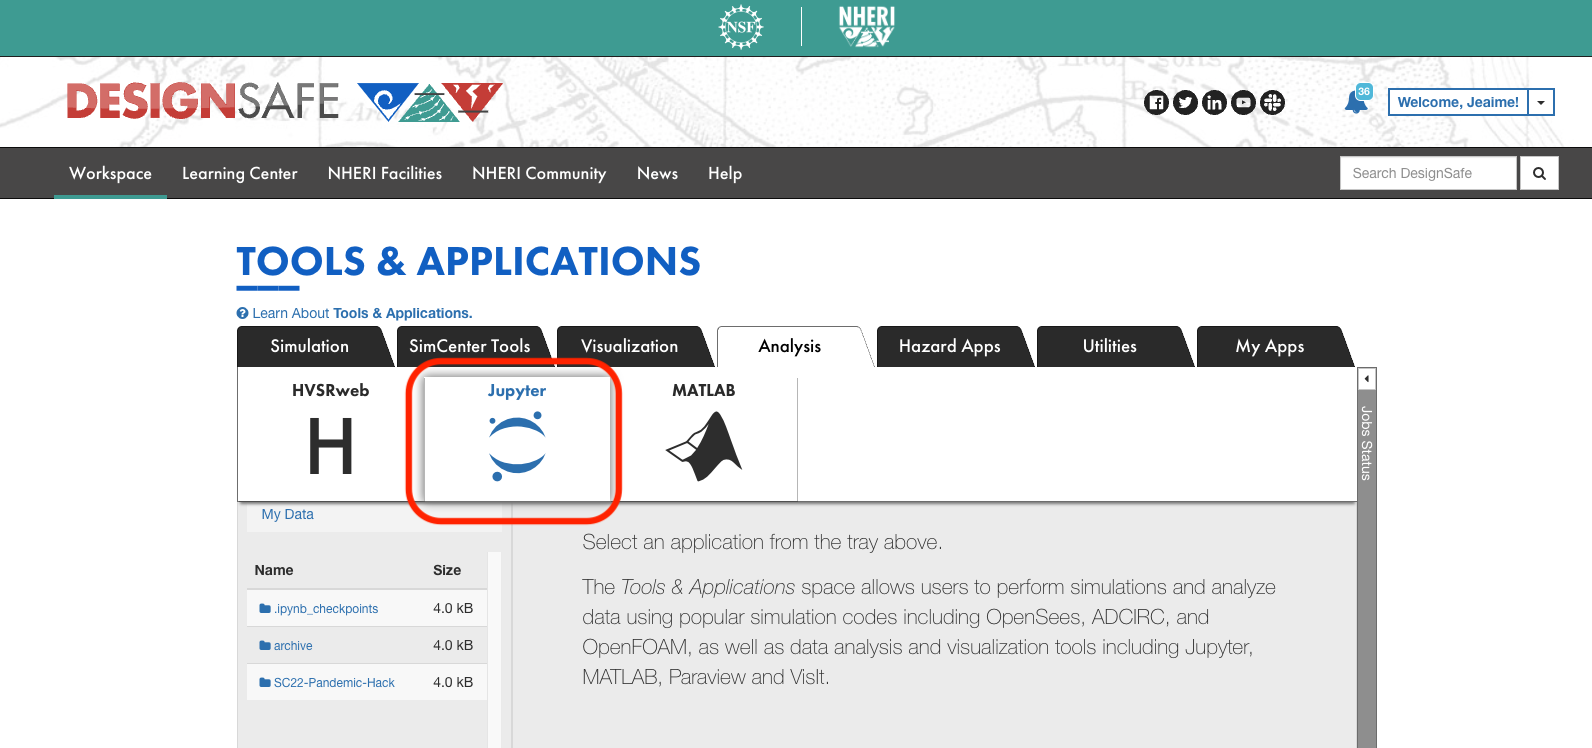This screenshot has height=748, width=1592.
Task: Click the NHERI logo in top banner
Action: coord(866,27)
